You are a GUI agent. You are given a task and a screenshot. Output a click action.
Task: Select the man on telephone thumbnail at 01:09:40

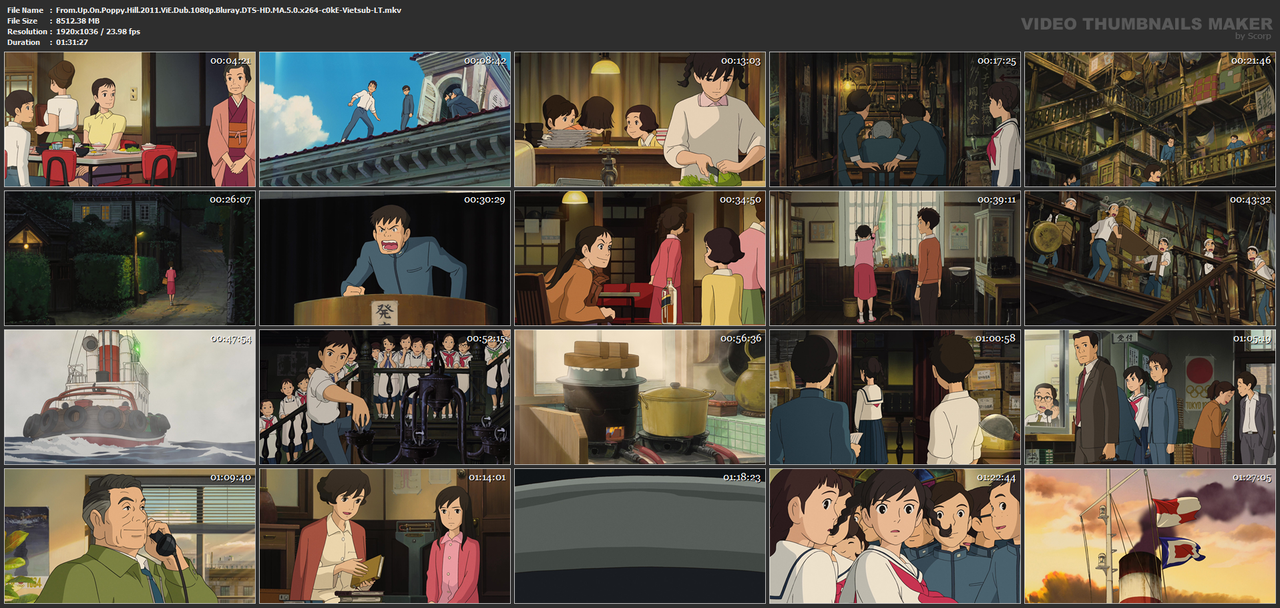(130, 536)
